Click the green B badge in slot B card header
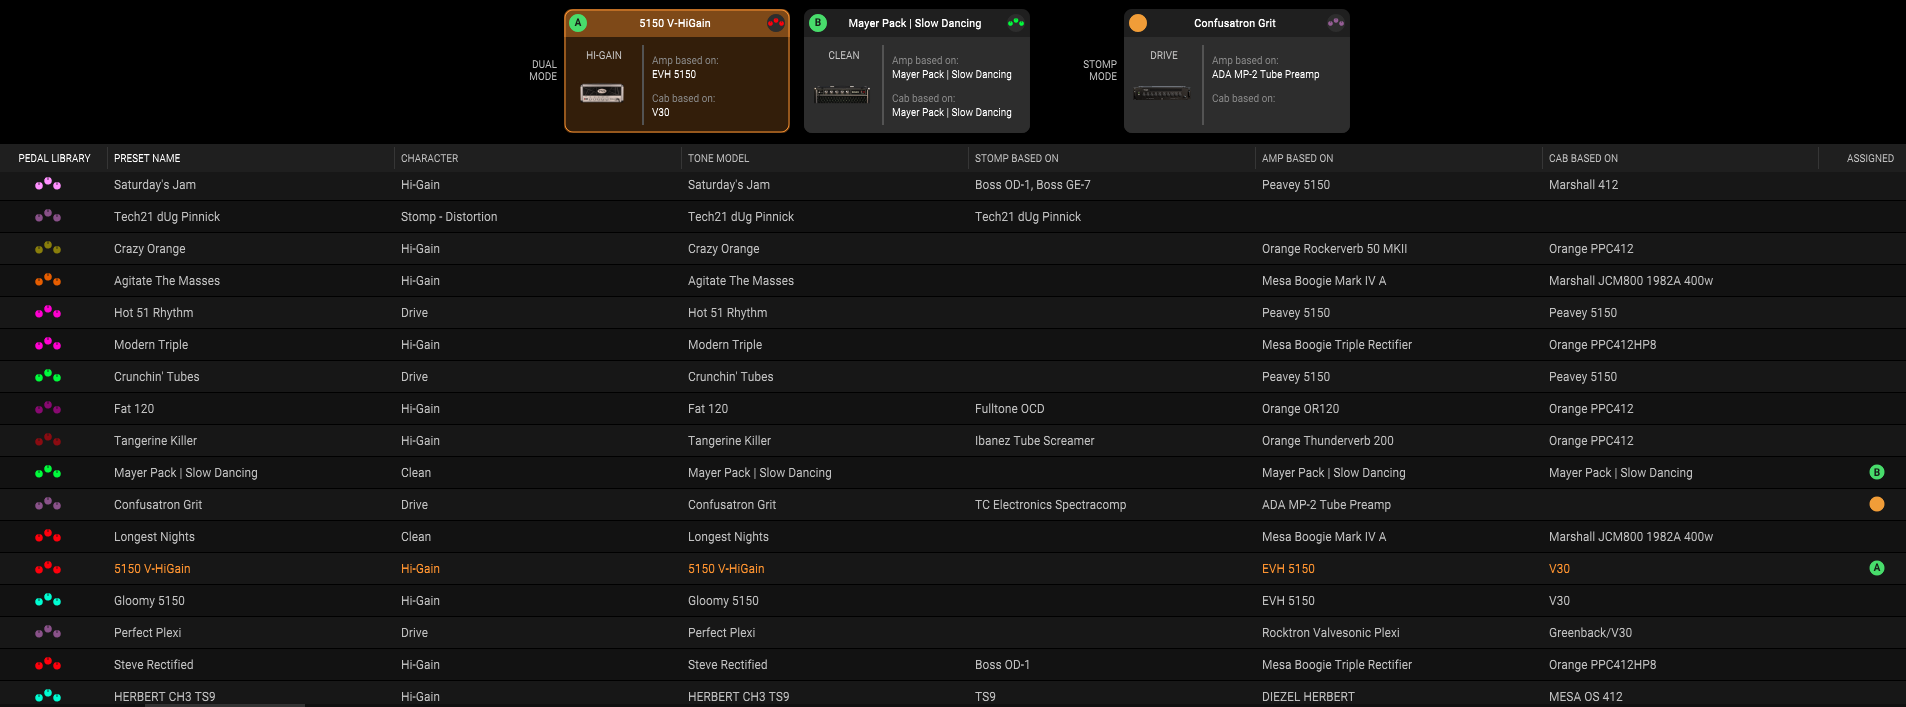Viewport: 1906px width, 707px height. click(x=818, y=23)
